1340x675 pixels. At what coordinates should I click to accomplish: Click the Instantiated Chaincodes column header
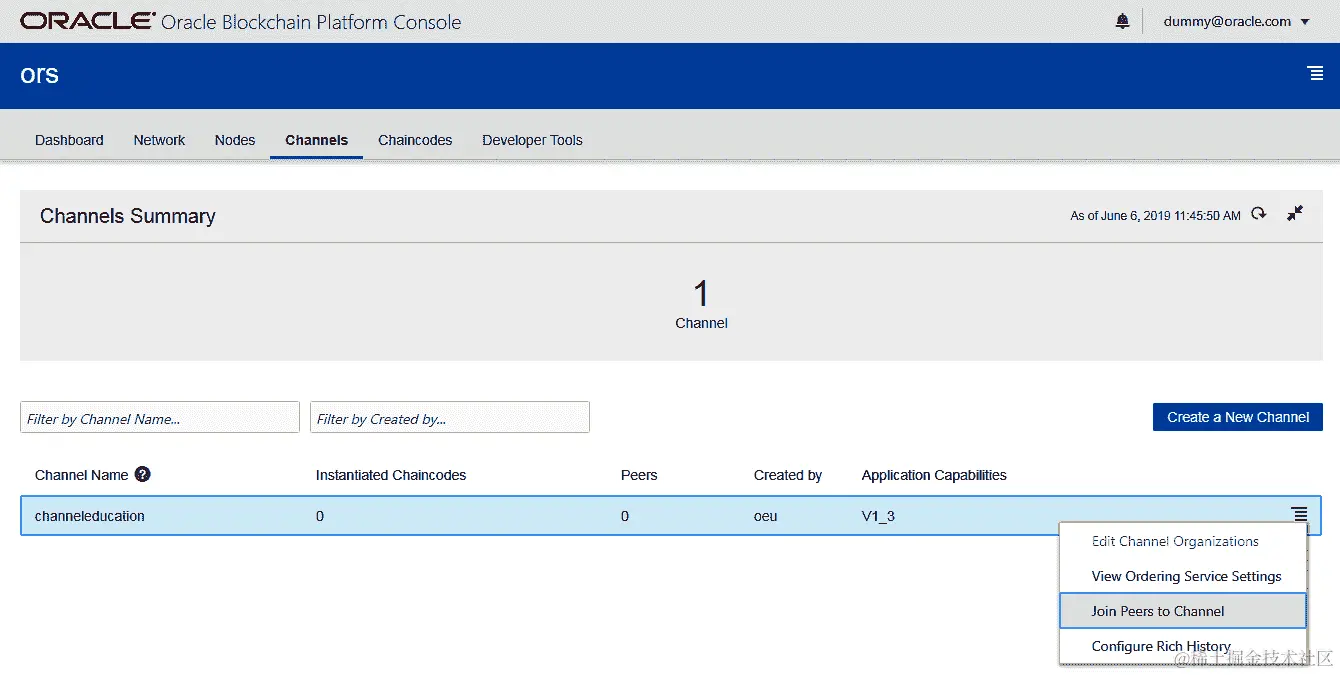[391, 475]
